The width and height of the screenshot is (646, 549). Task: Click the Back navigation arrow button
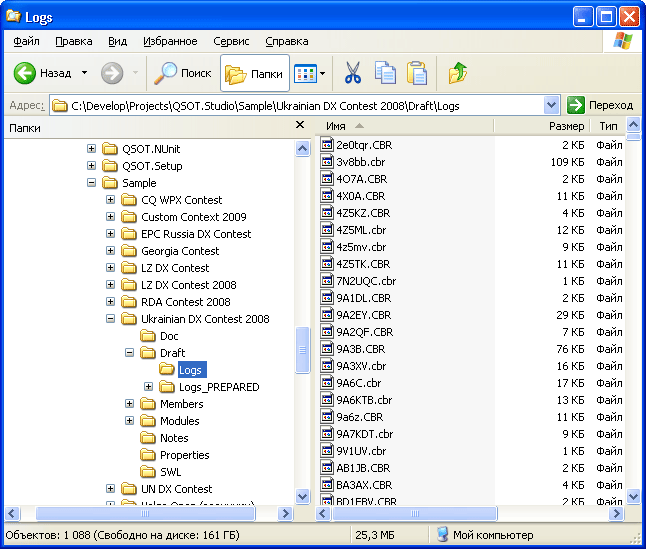coord(26,73)
